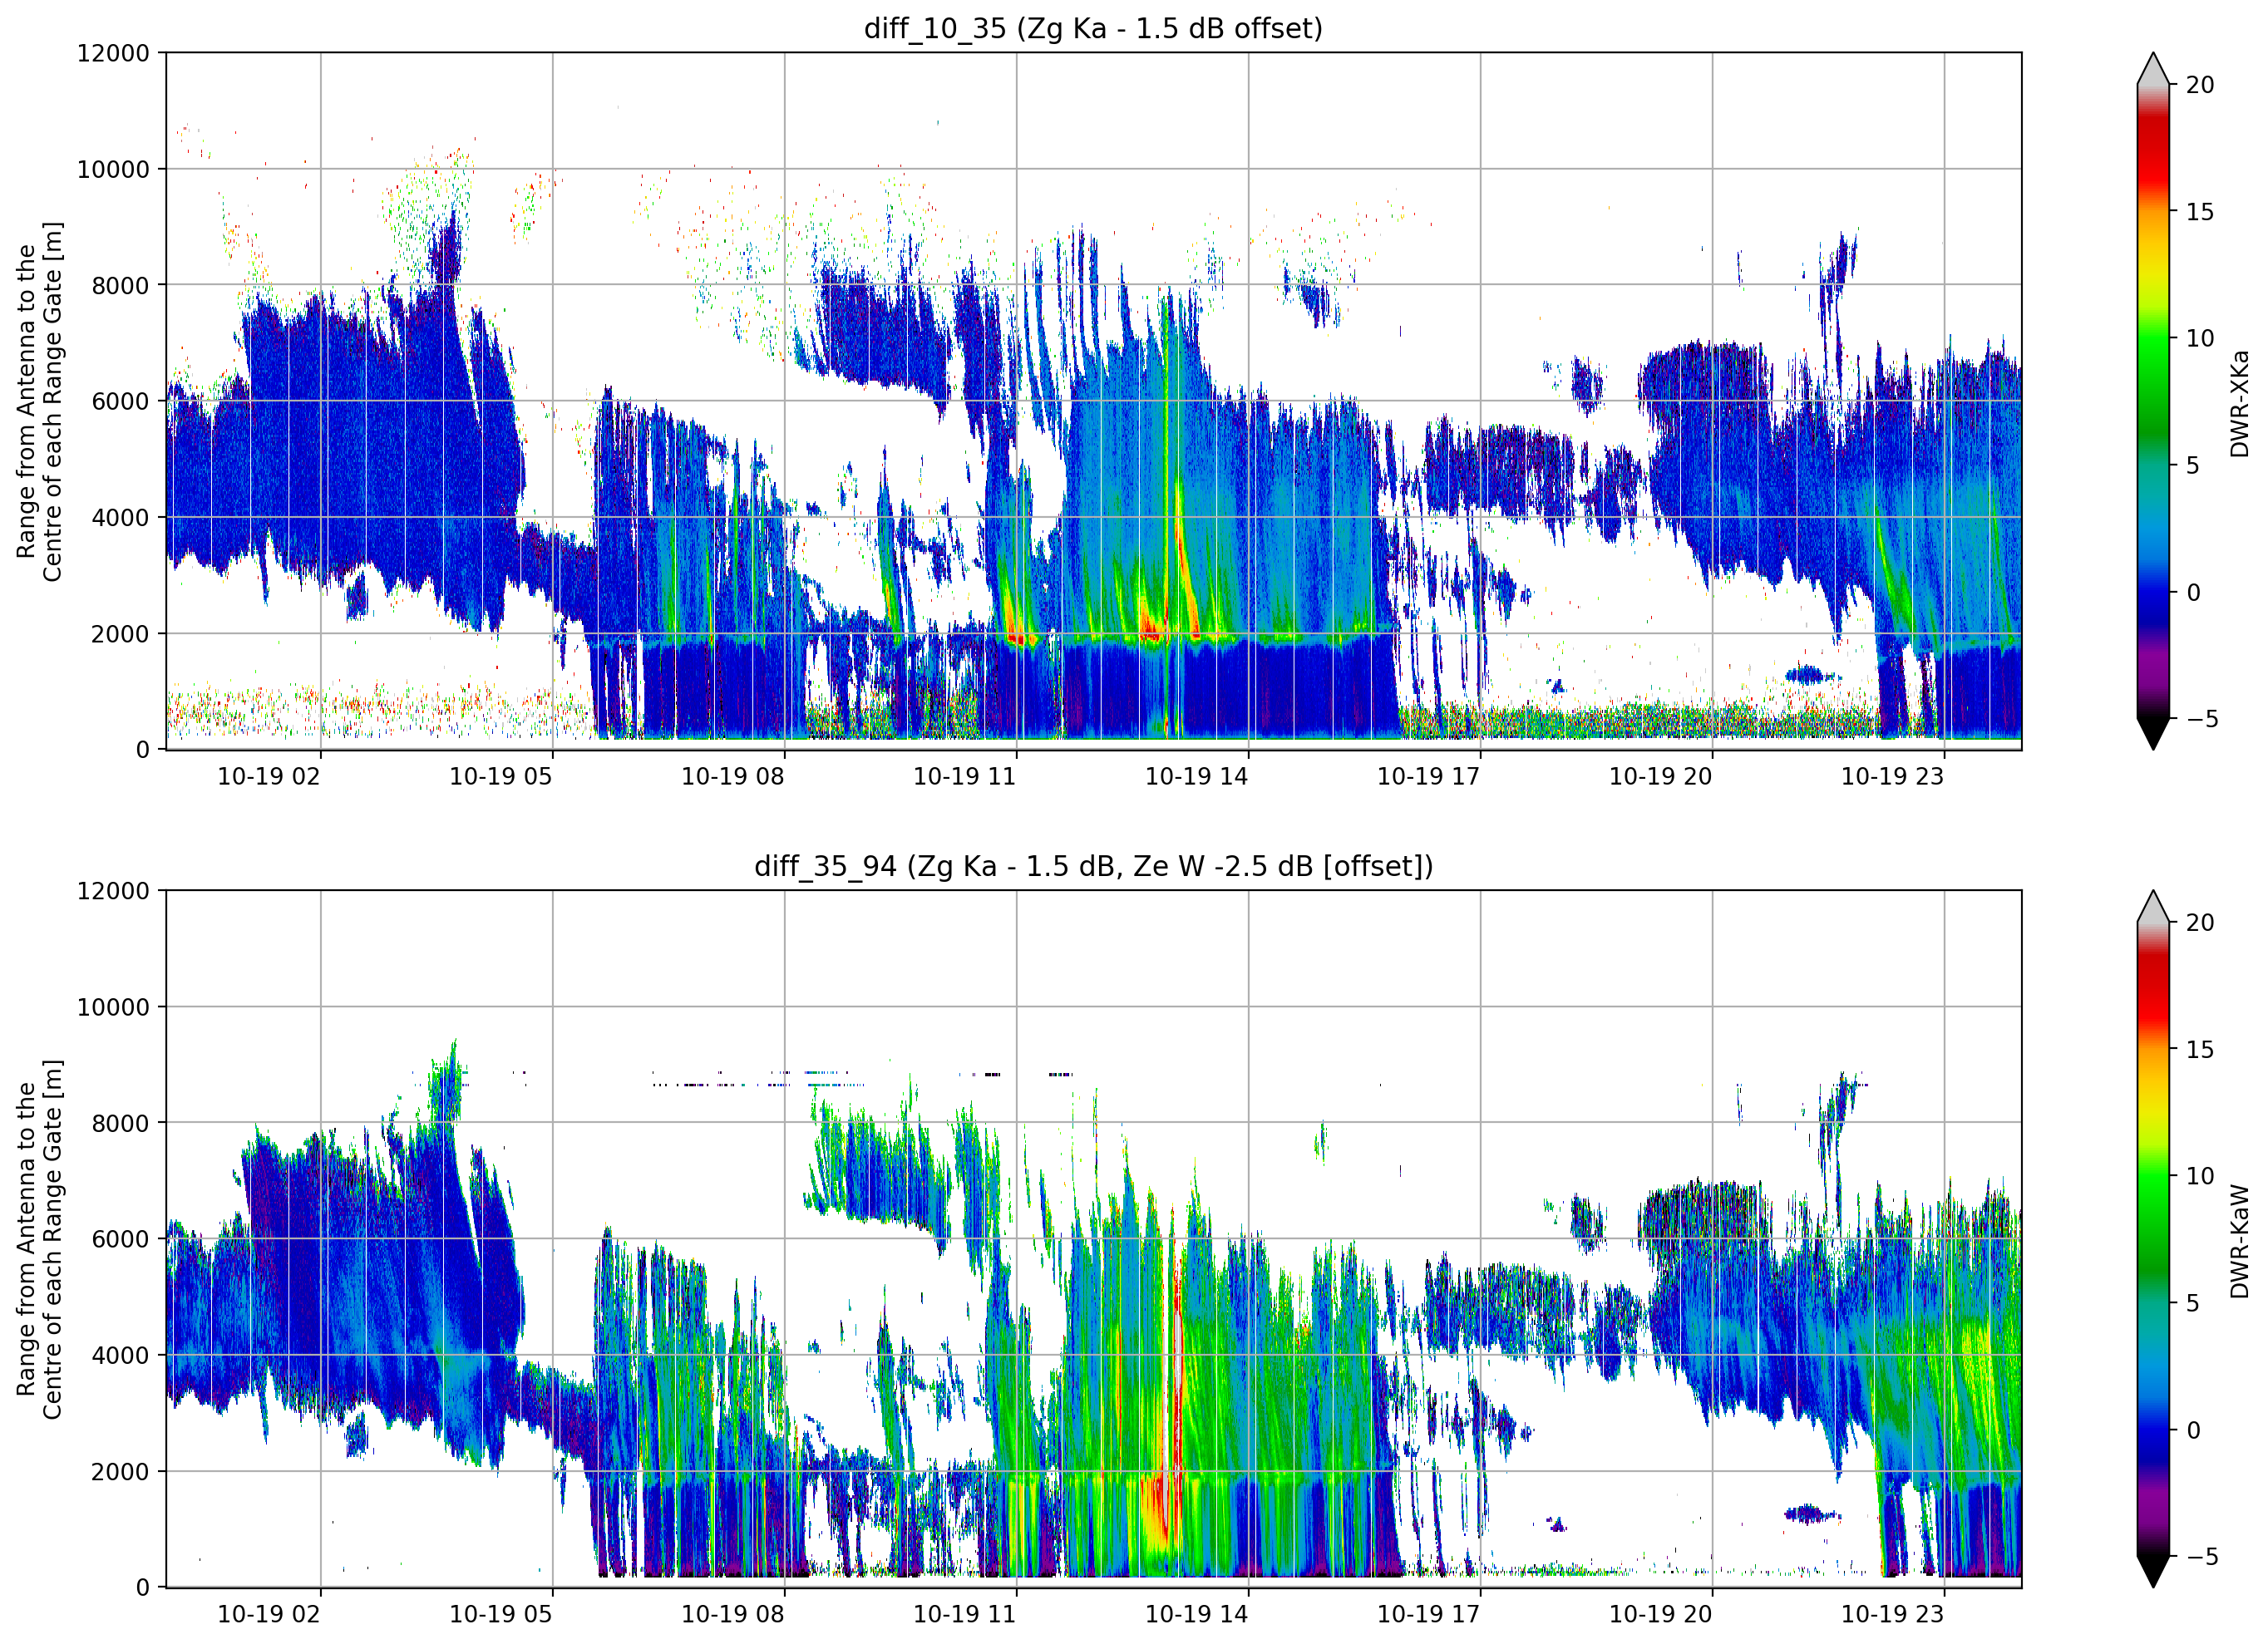
Task: Click x tick "10-19 14" under diff_35_94 plot
Action: [x=1197, y=1614]
